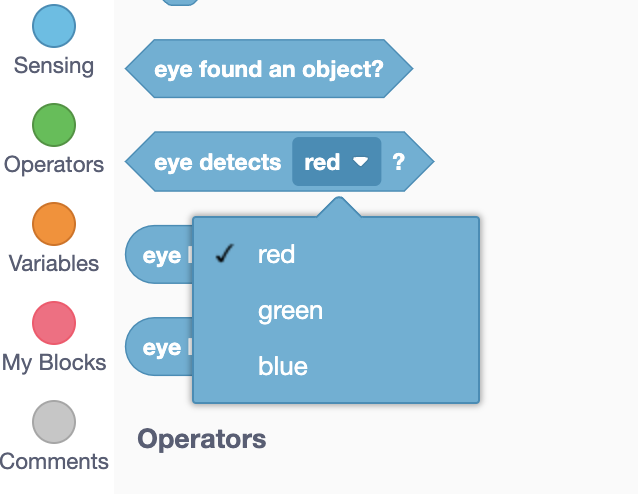638x494 pixels.
Task: Click the blue Sensing category circle
Action: pyautogui.click(x=54, y=26)
